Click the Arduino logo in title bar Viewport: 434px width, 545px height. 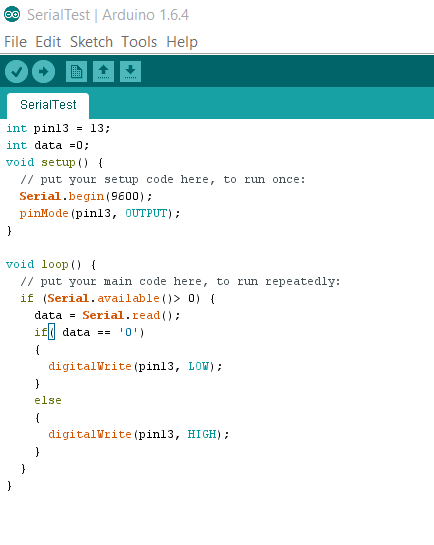[12, 14]
